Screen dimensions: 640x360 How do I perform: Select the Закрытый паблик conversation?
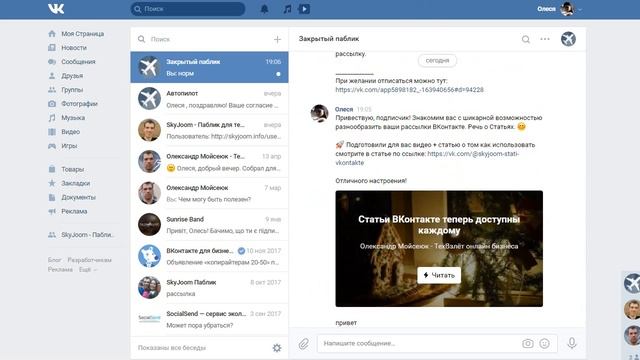209,67
